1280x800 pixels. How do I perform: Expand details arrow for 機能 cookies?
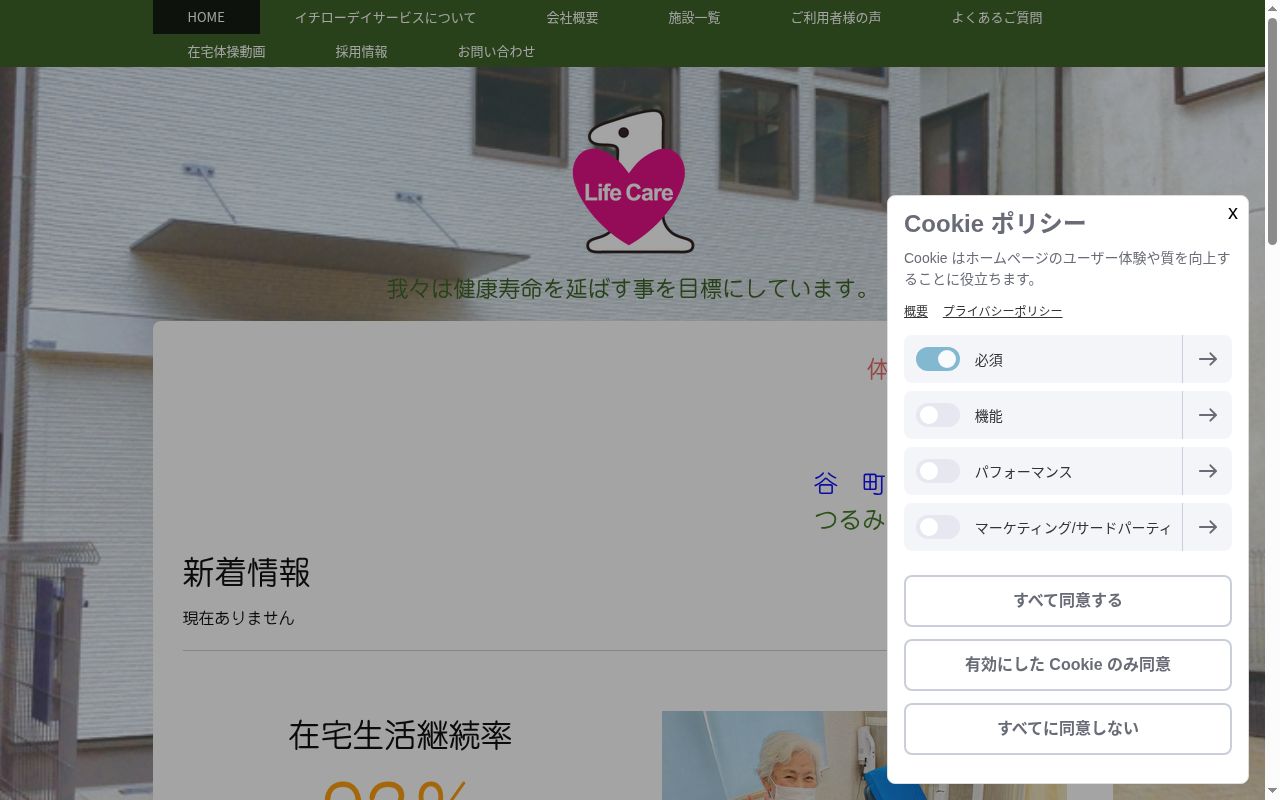1207,415
